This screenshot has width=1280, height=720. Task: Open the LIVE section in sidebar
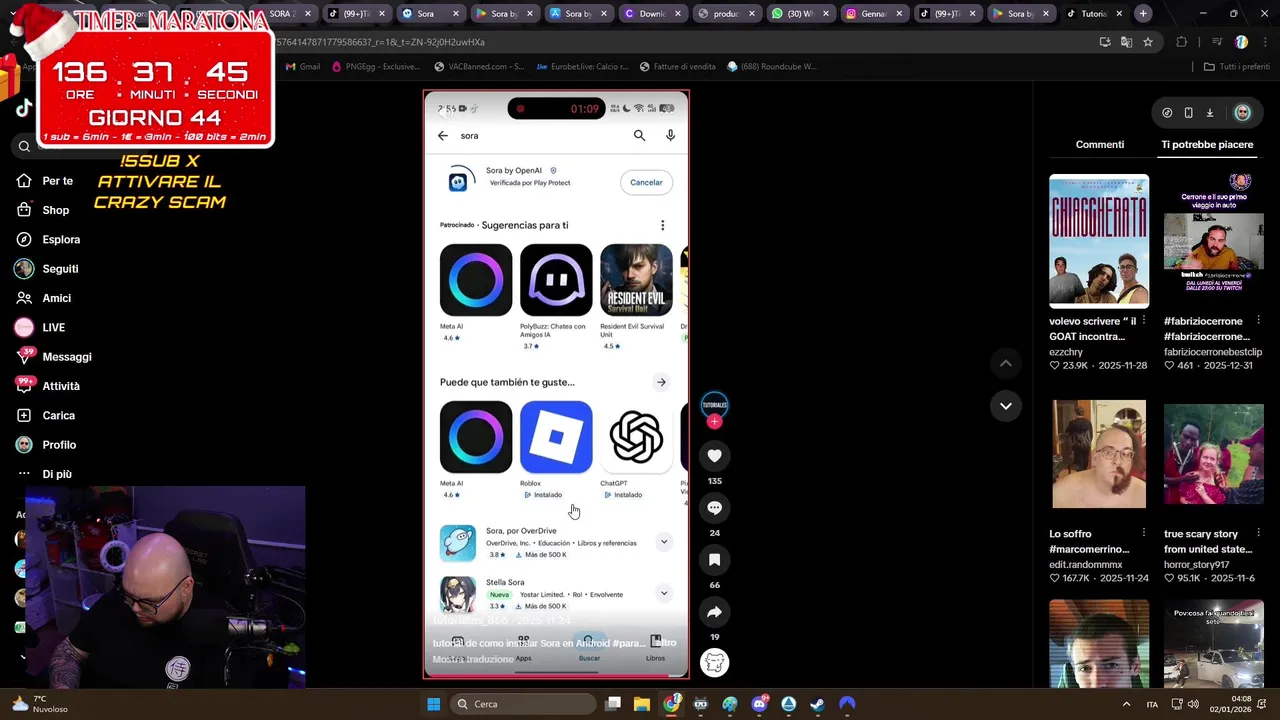pyautogui.click(x=41, y=327)
